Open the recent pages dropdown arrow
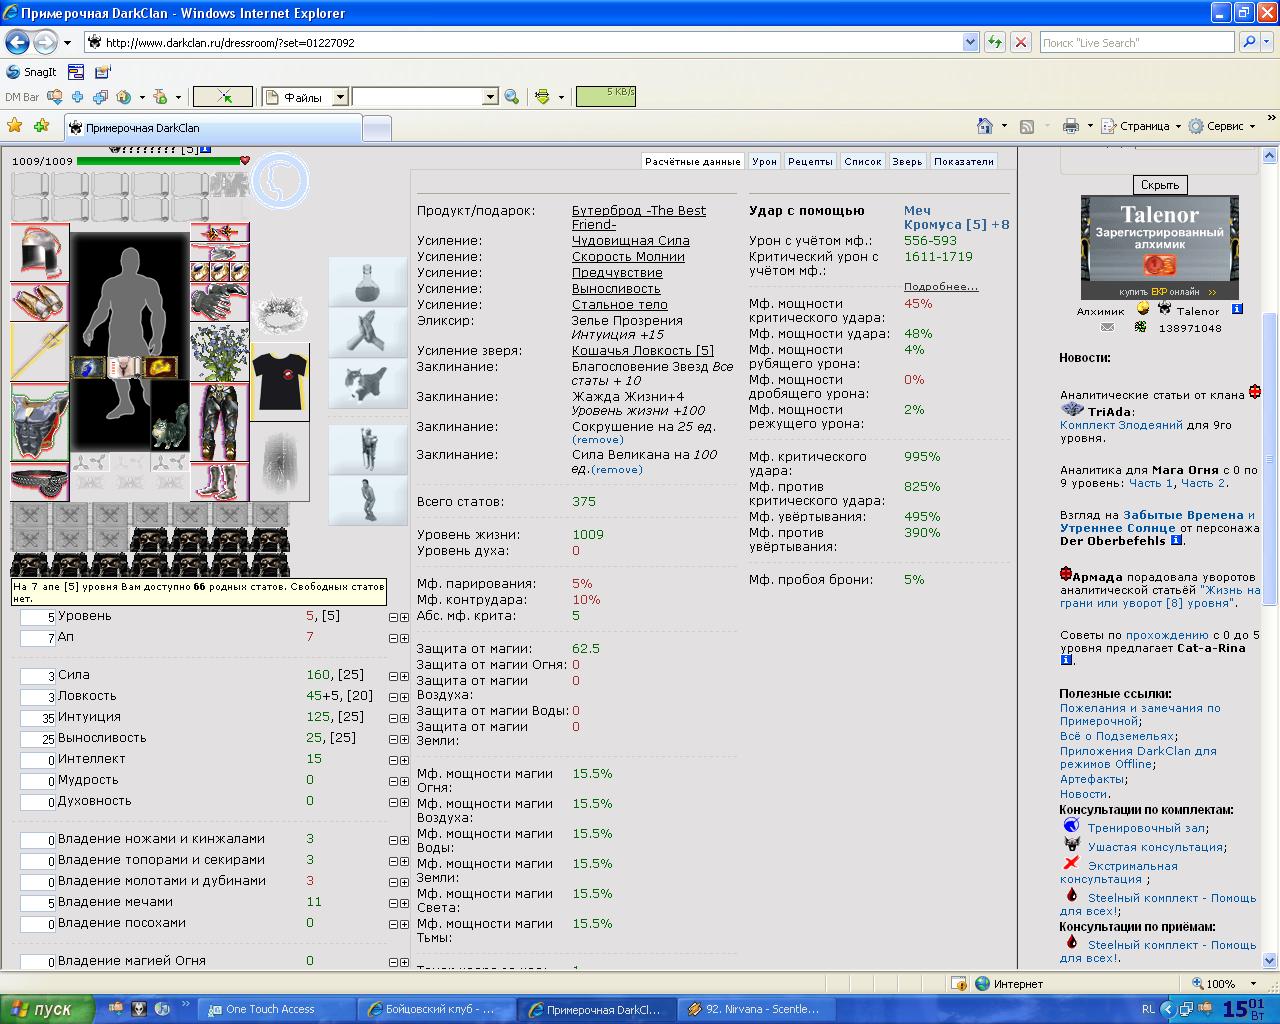 [67, 42]
